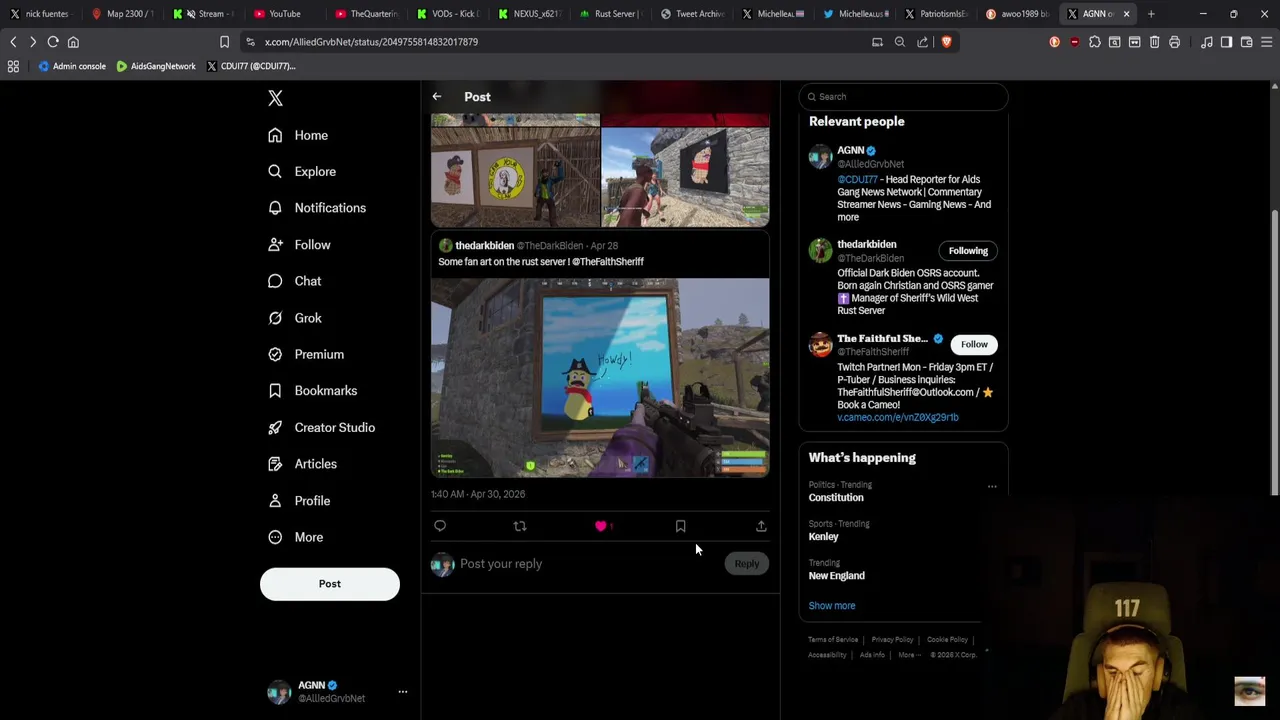This screenshot has width=1280, height=720.
Task: Click the X Search box
Action: pyautogui.click(x=904, y=97)
